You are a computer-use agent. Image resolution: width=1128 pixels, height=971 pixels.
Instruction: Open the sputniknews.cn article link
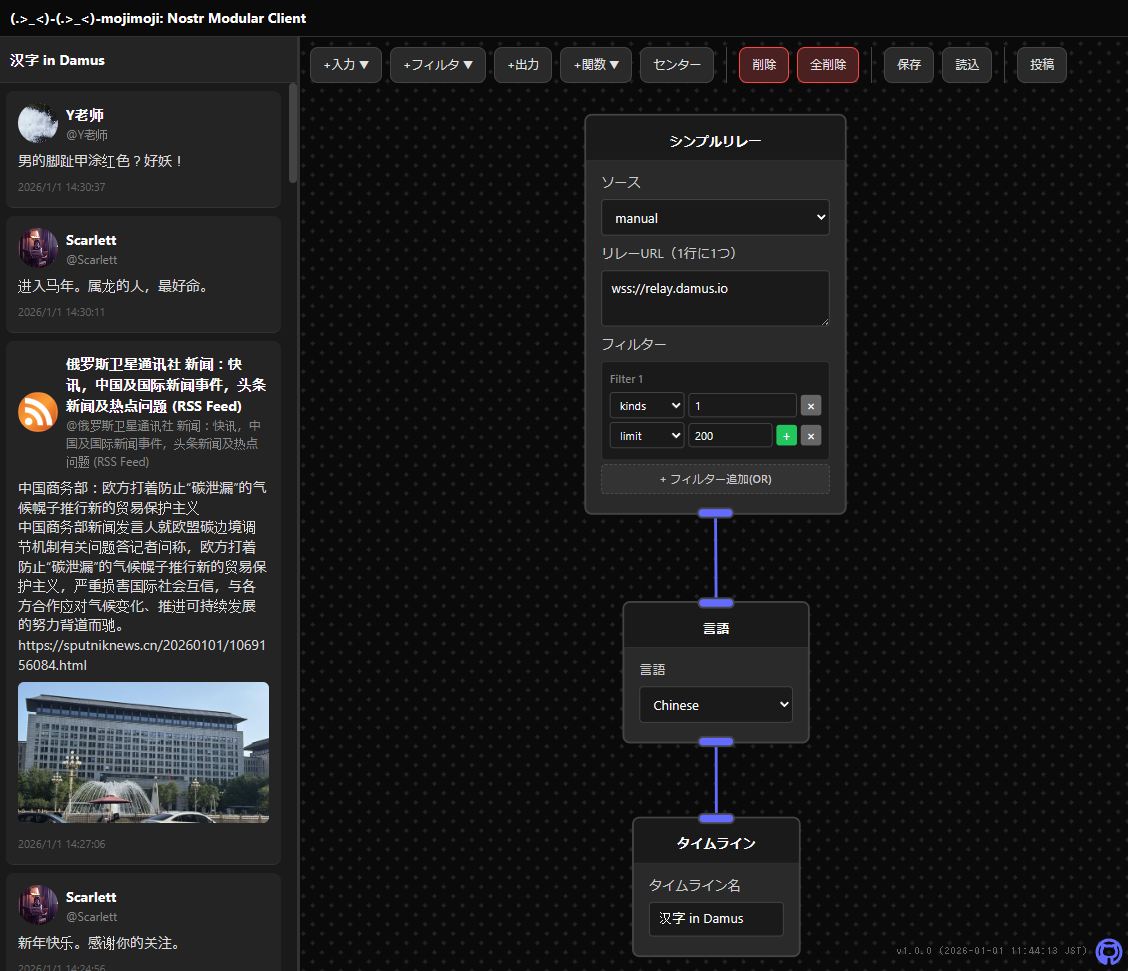click(142, 655)
